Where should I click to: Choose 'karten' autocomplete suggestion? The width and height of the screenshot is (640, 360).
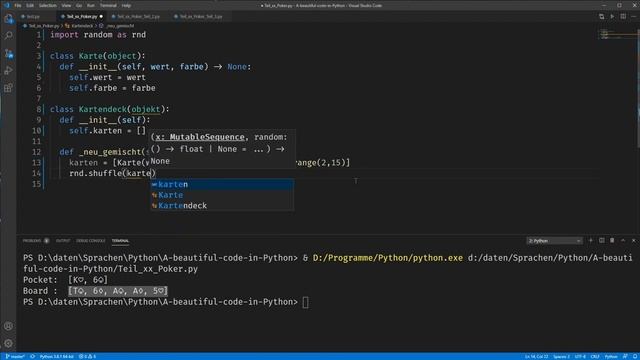(x=222, y=184)
